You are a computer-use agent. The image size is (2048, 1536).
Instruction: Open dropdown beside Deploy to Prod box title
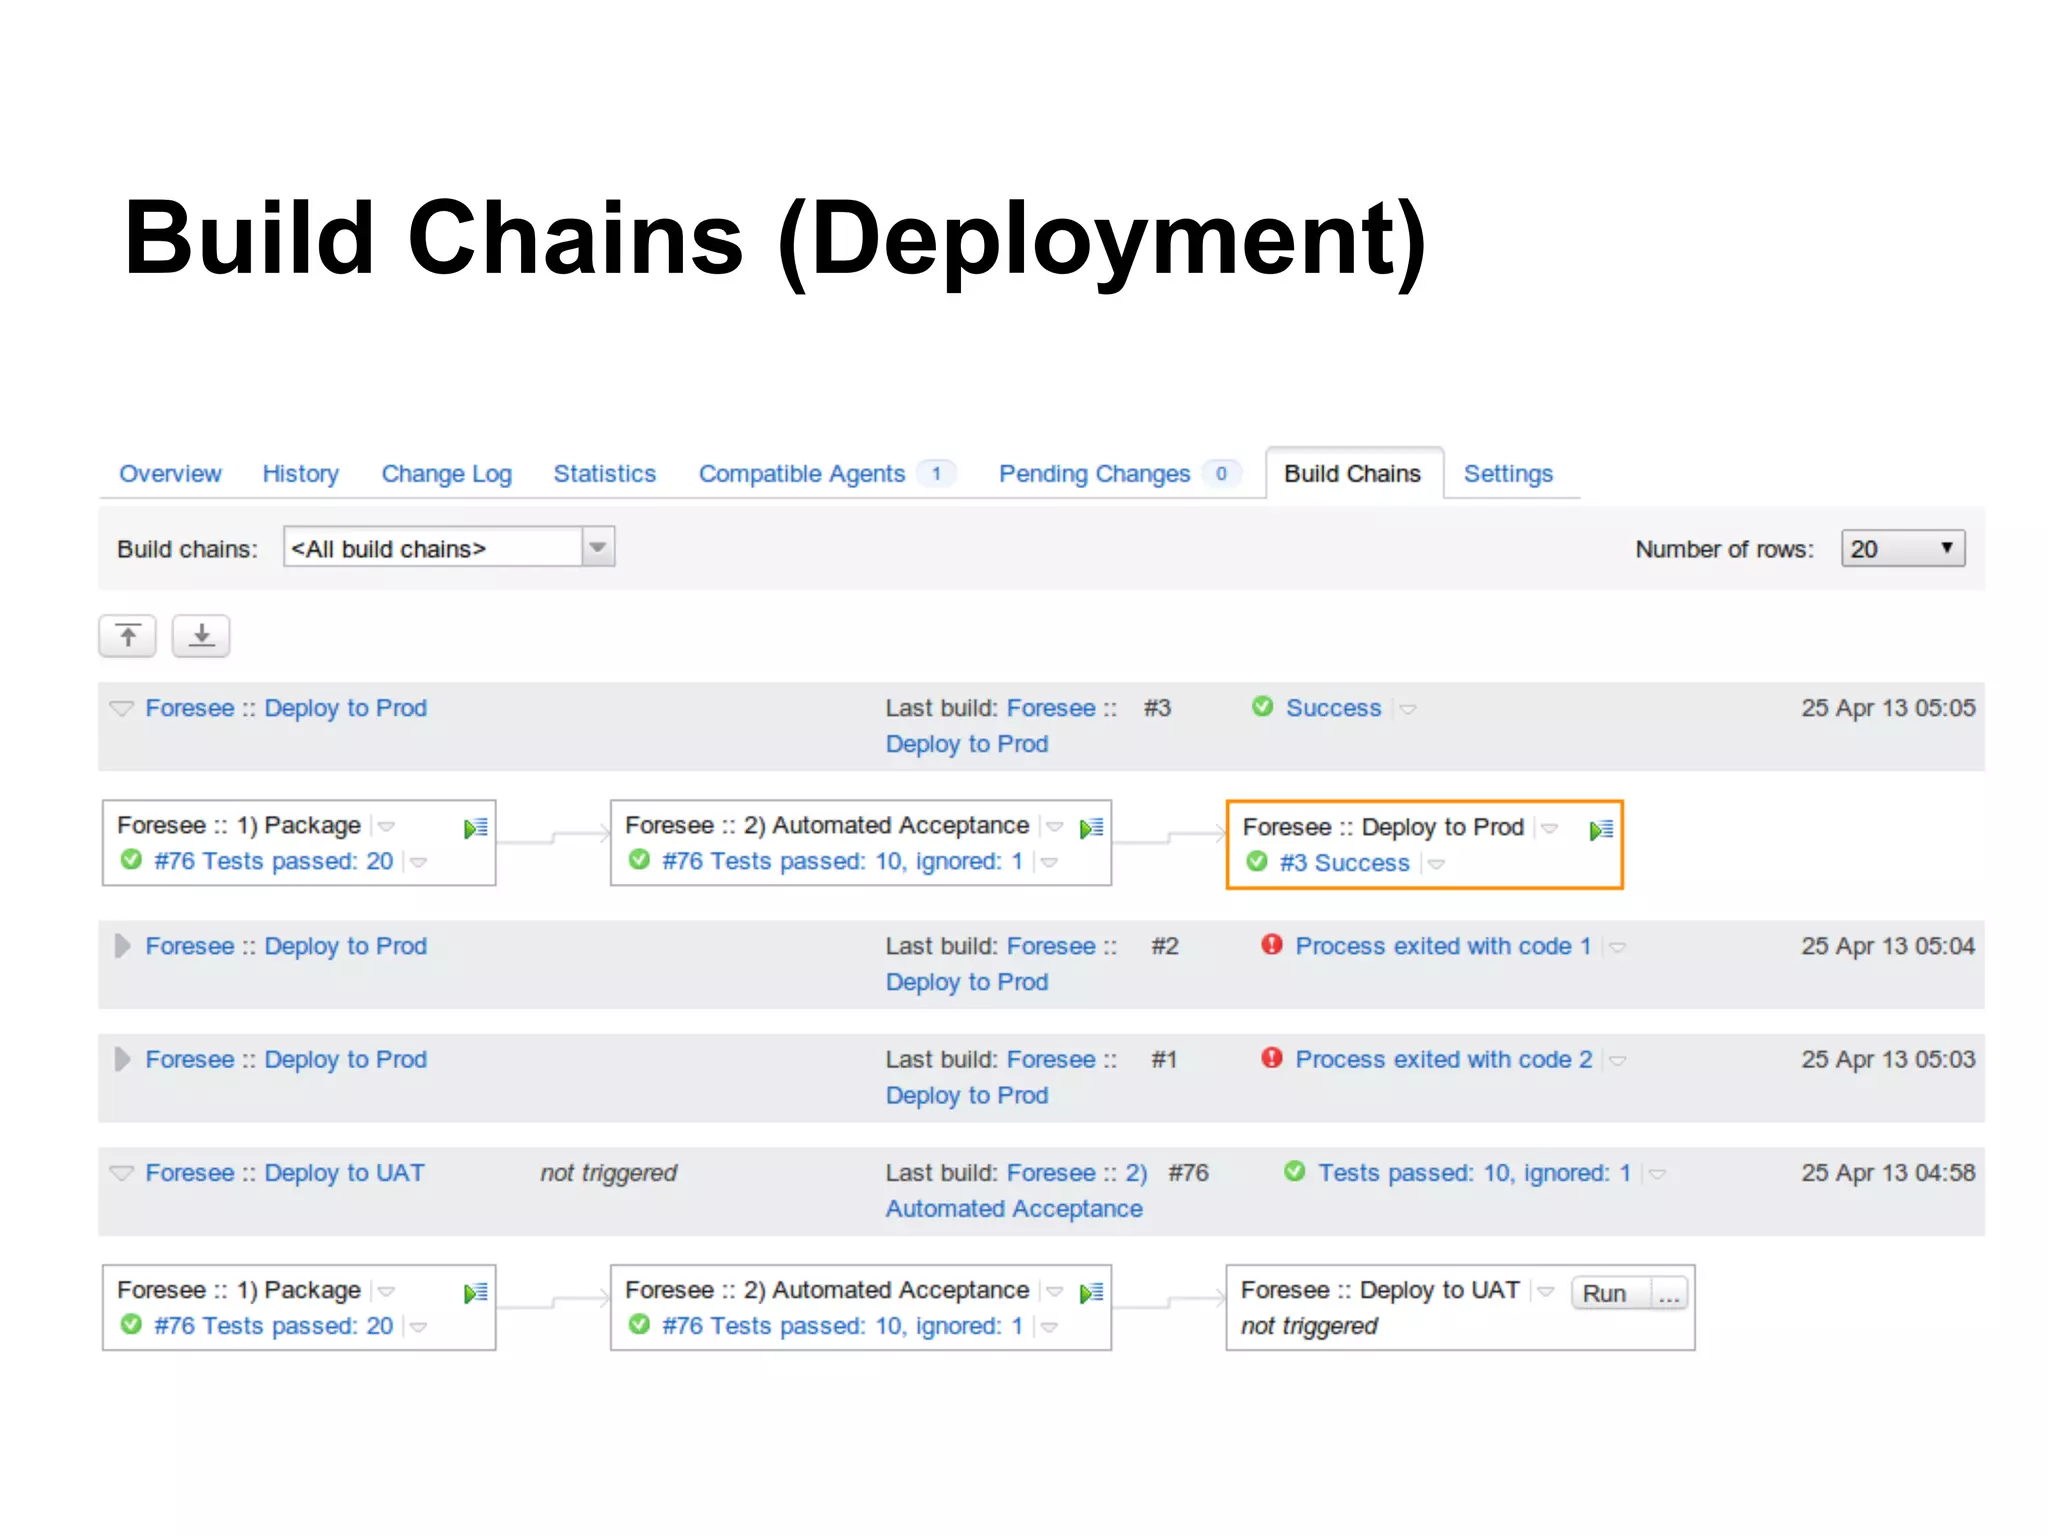click(x=1550, y=828)
